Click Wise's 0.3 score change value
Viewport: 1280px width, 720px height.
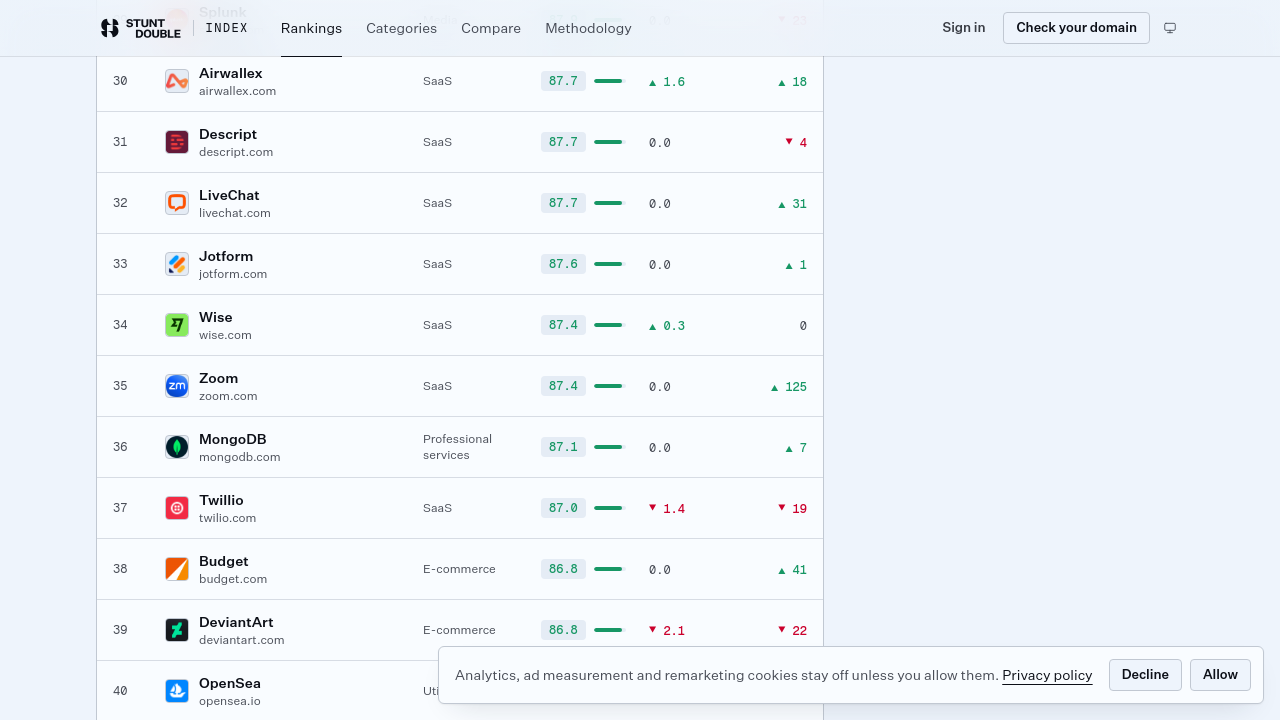667,326
